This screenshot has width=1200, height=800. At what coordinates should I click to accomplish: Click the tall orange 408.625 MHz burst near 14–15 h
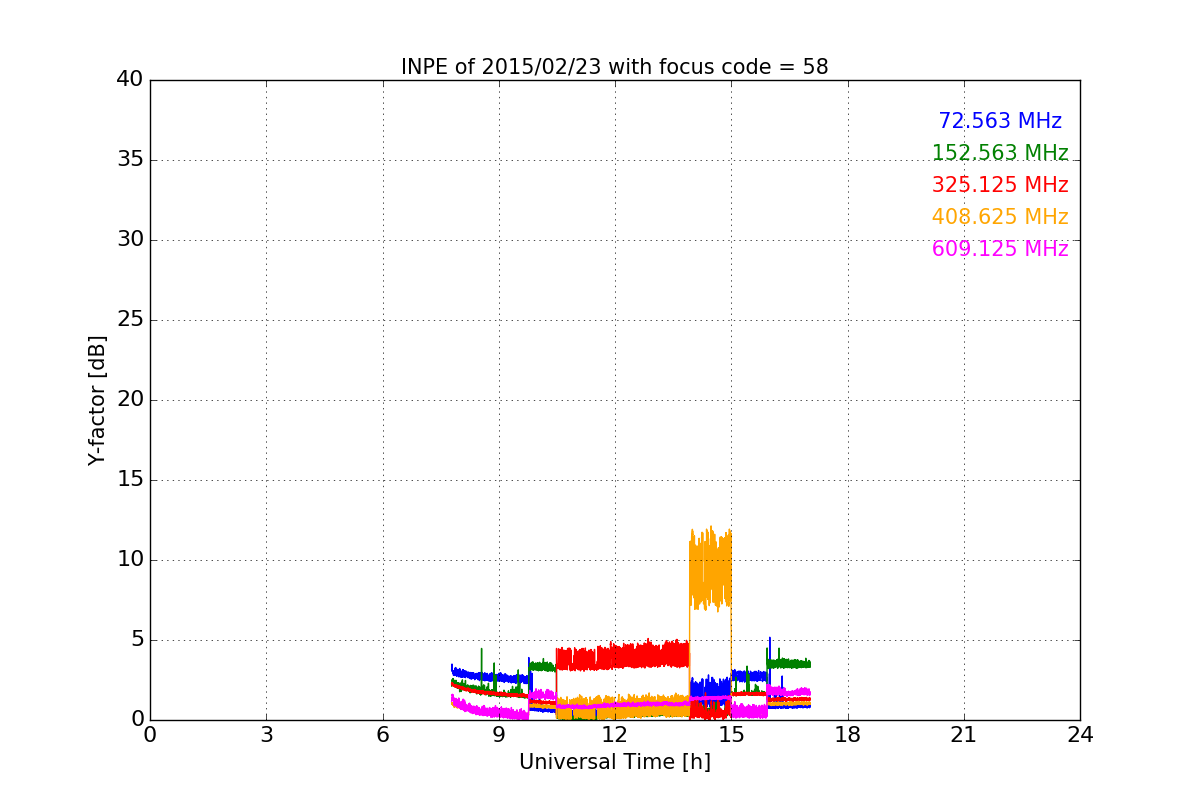click(x=710, y=570)
